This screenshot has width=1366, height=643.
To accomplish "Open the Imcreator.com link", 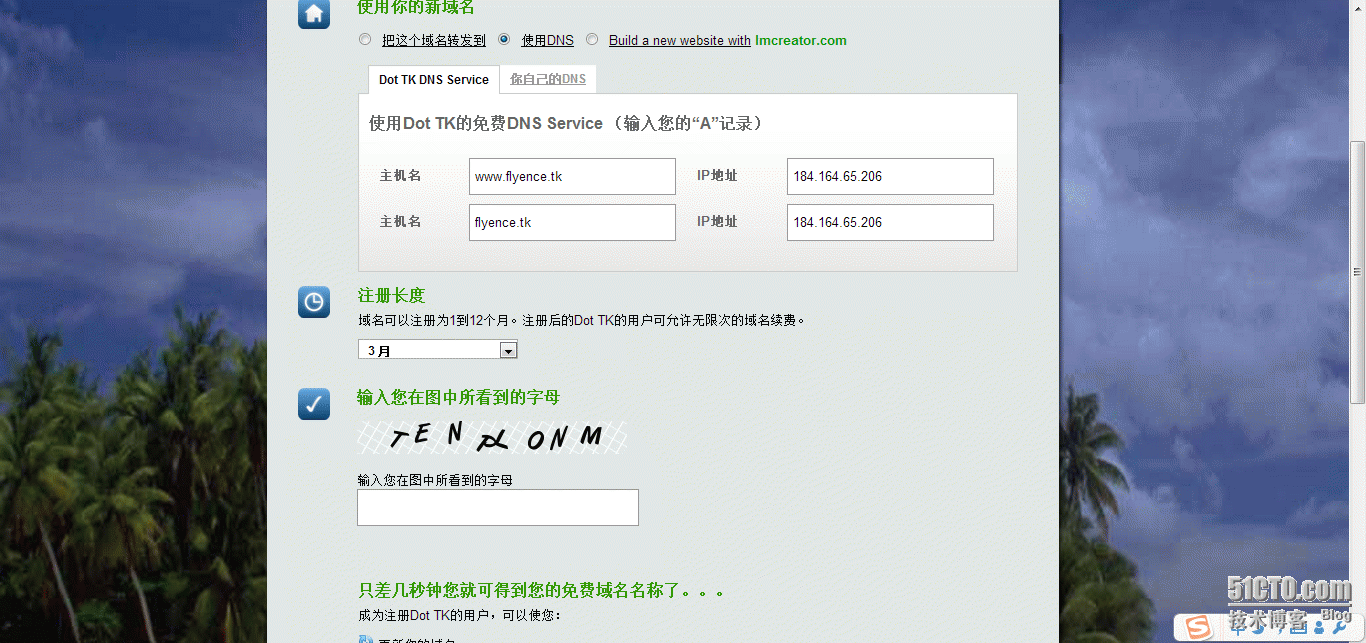I will pos(800,41).
